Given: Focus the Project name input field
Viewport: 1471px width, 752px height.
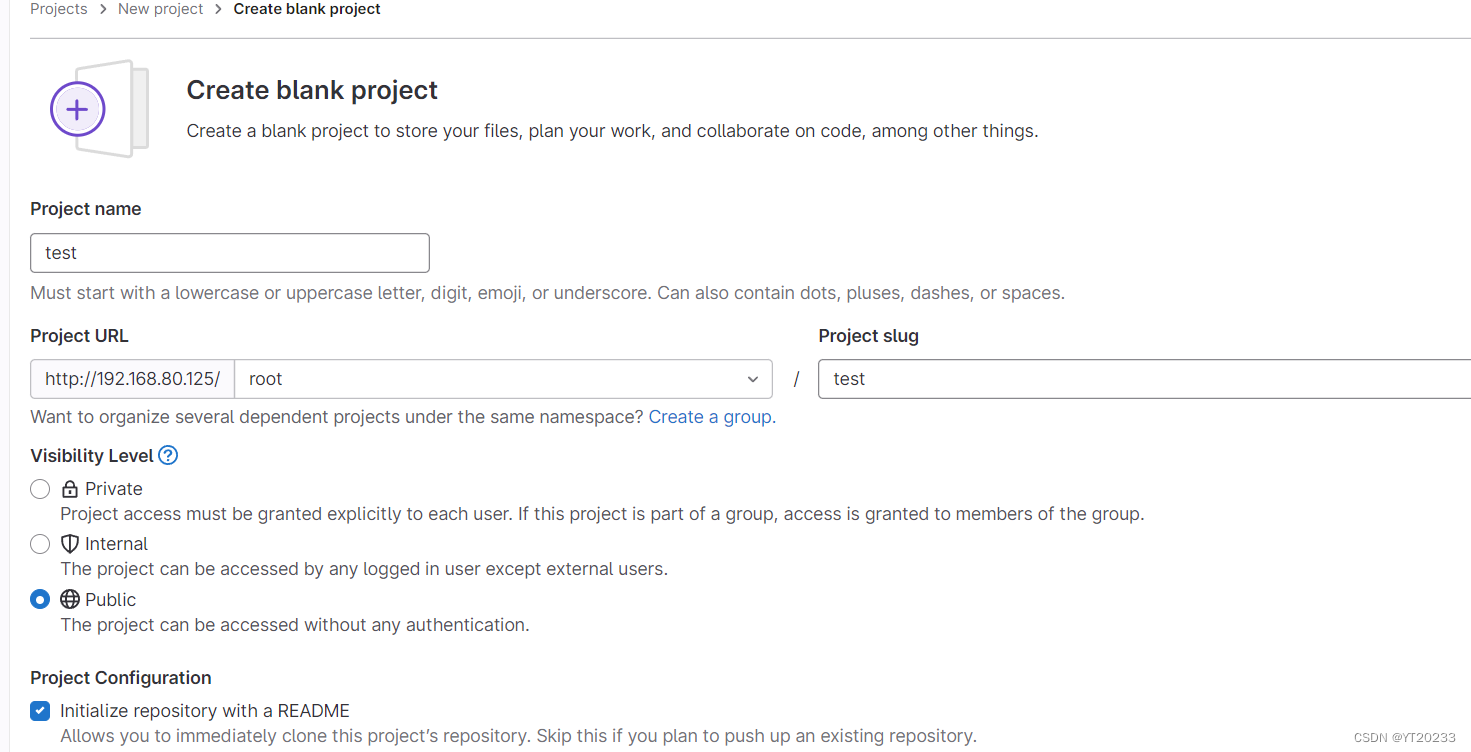Looking at the screenshot, I should pyautogui.click(x=230, y=253).
